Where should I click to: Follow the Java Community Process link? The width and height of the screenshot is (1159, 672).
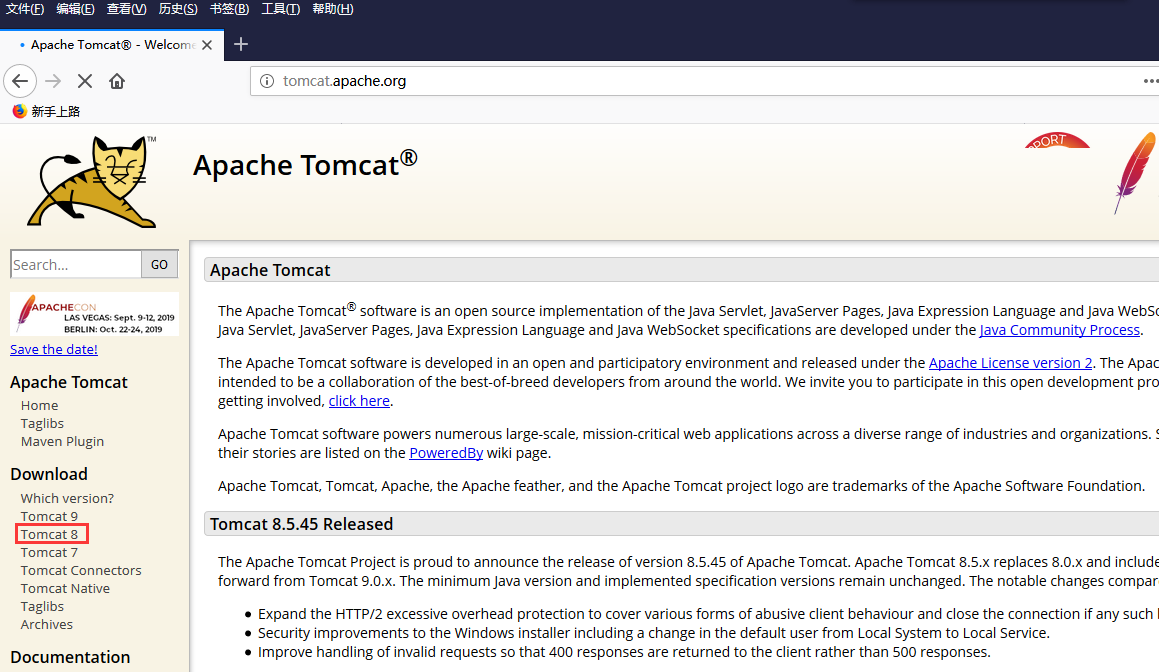click(x=1059, y=330)
